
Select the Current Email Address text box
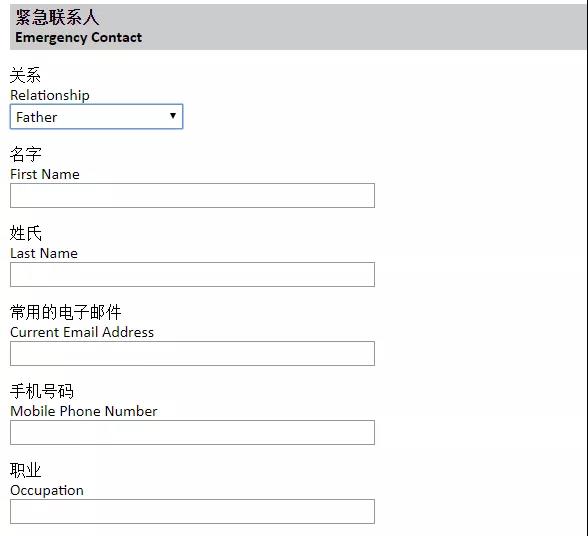[x=192, y=353]
